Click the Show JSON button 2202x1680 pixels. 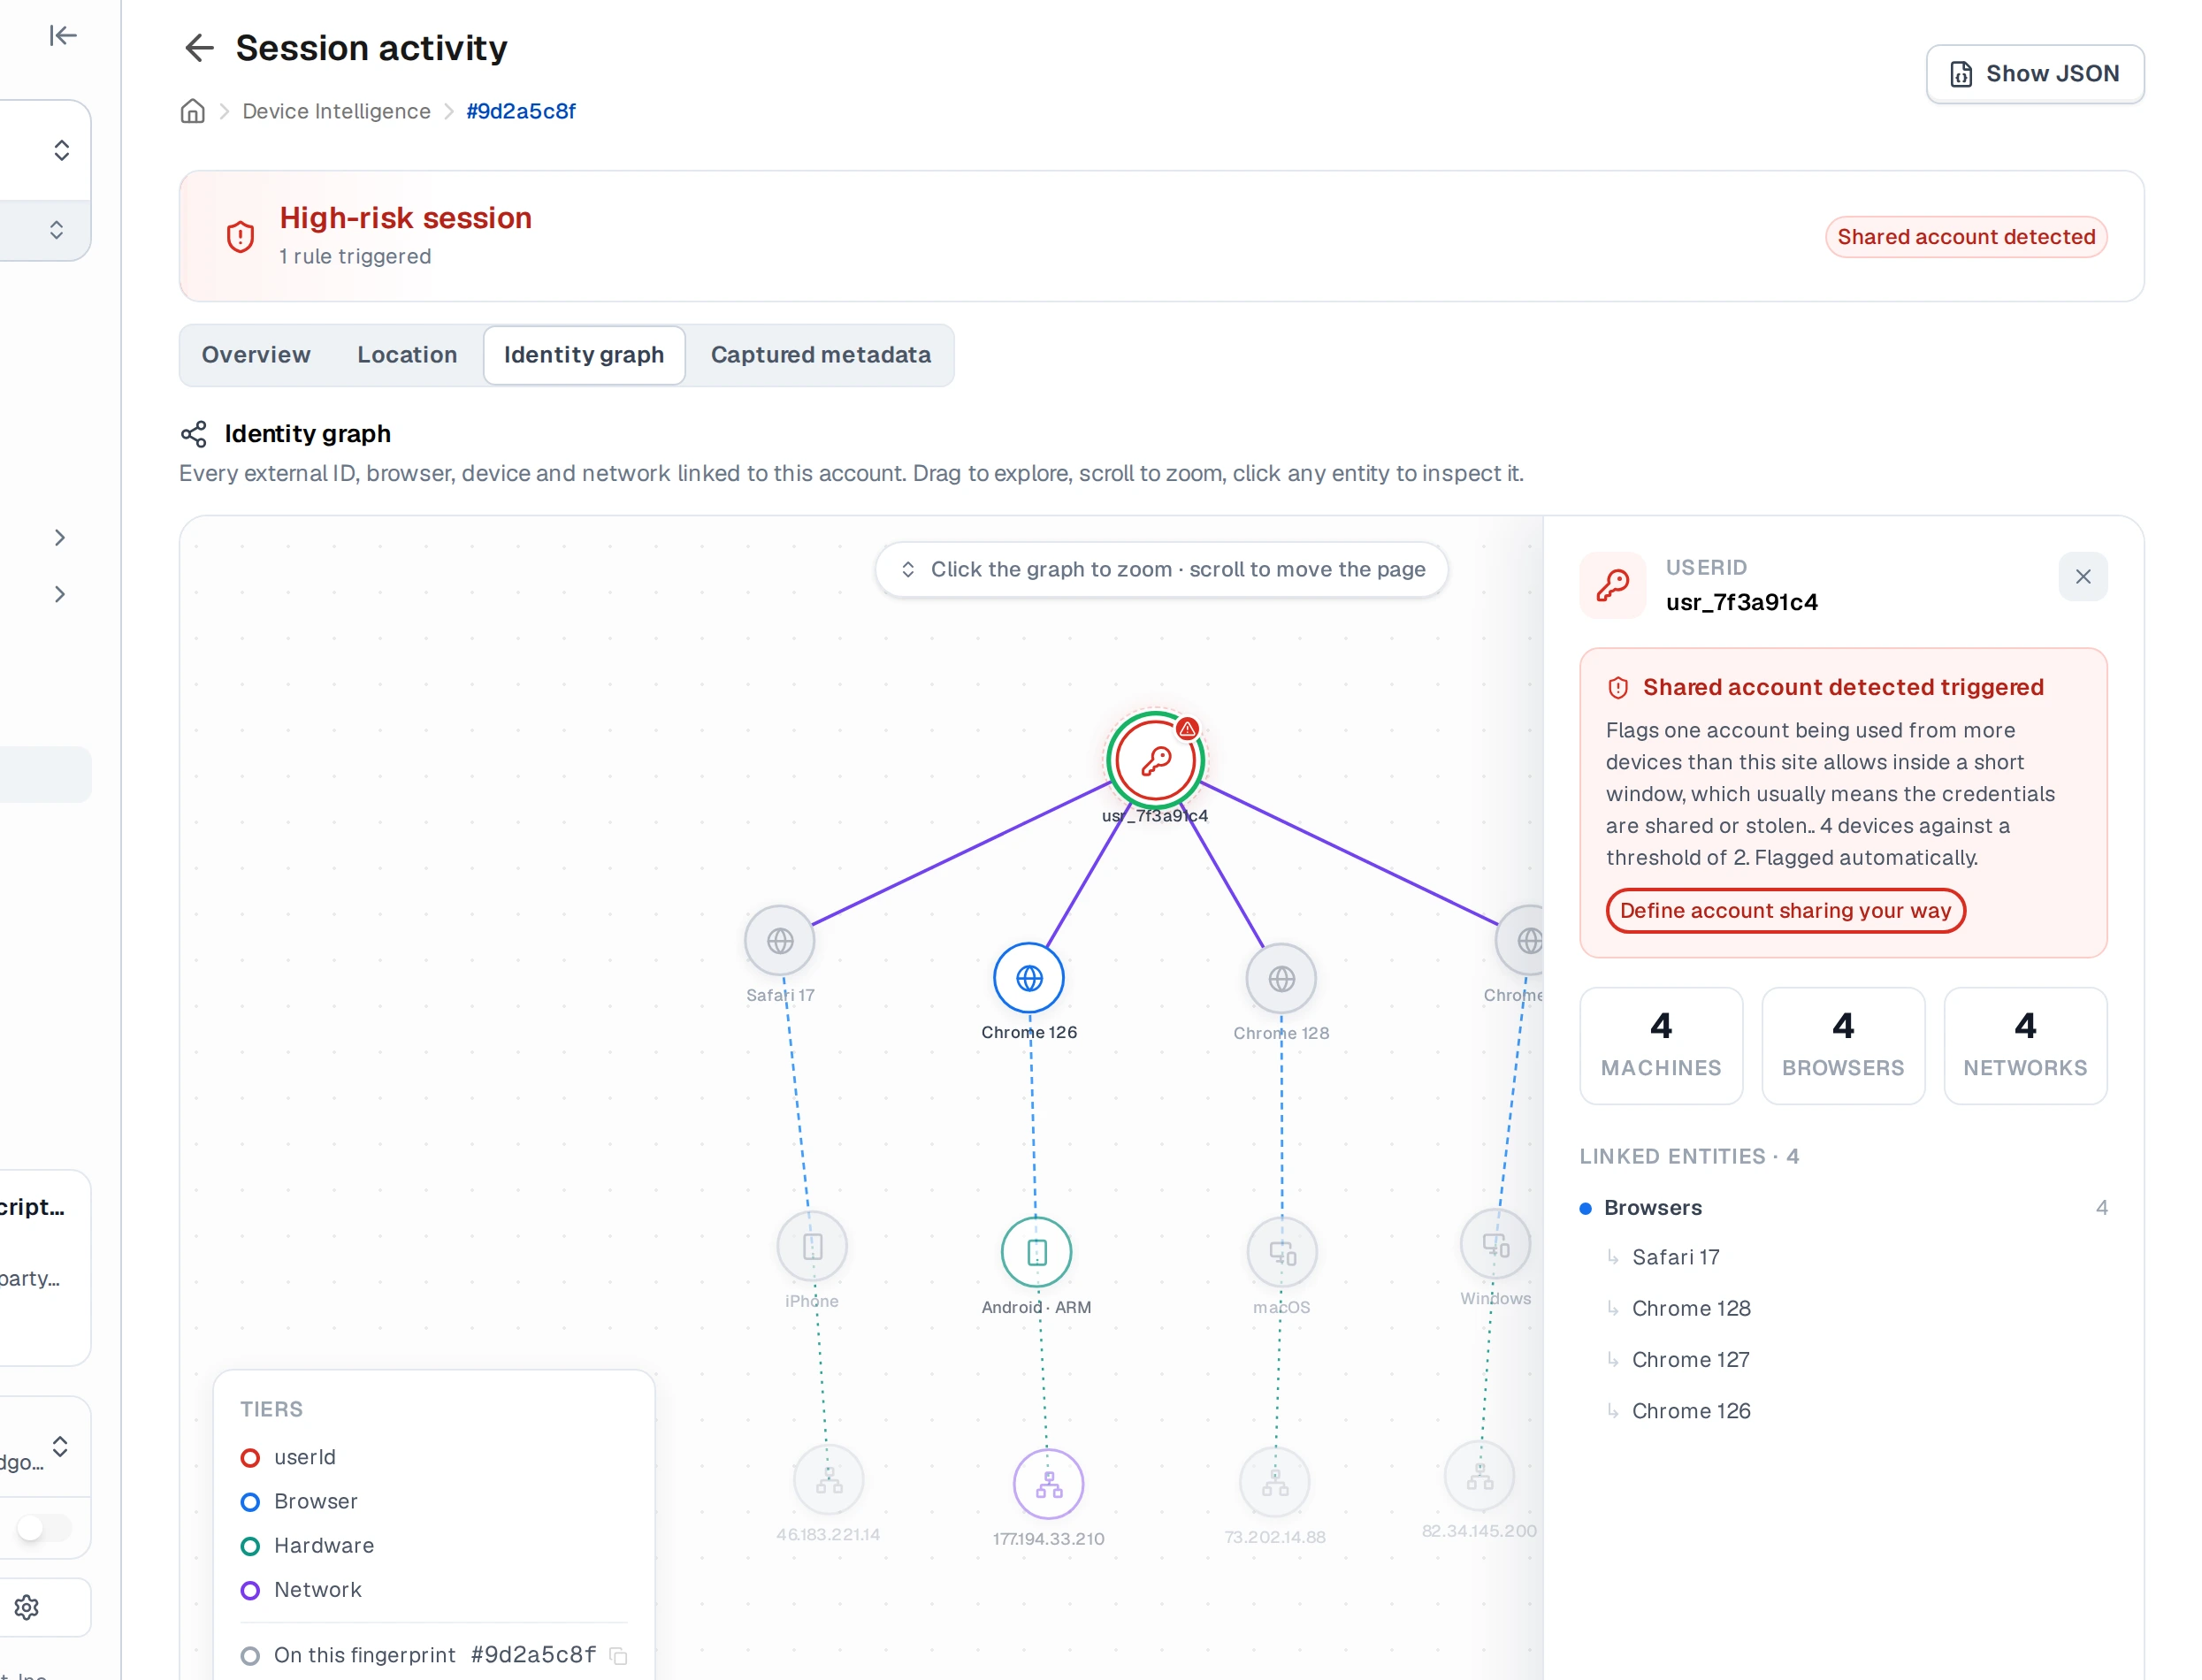click(2034, 74)
